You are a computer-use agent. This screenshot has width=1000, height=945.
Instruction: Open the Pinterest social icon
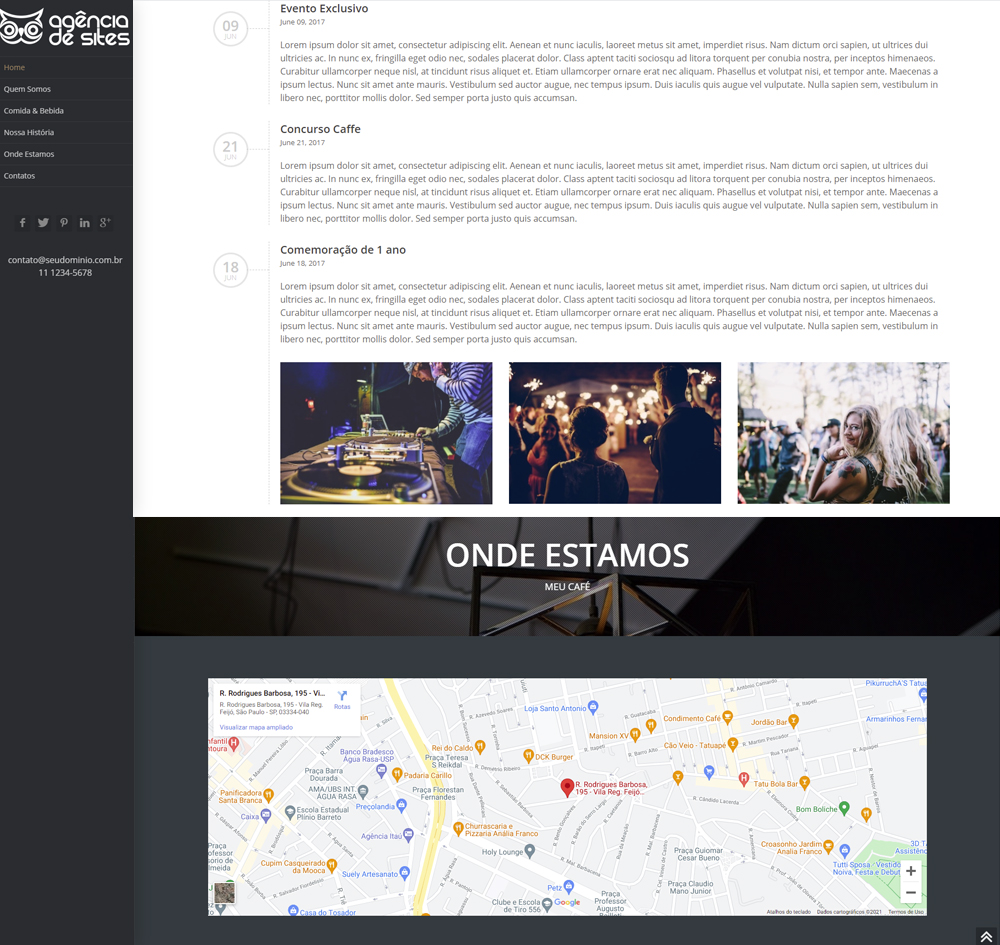click(64, 223)
